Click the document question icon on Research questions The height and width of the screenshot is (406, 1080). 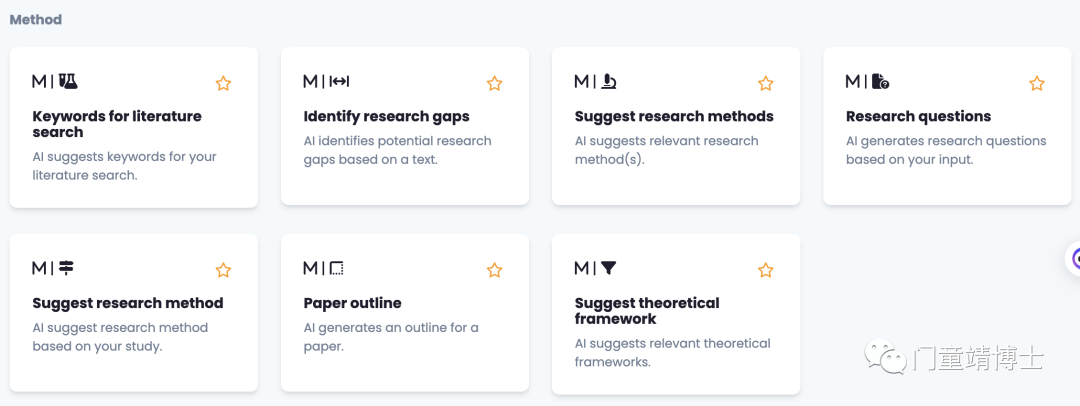click(x=881, y=81)
